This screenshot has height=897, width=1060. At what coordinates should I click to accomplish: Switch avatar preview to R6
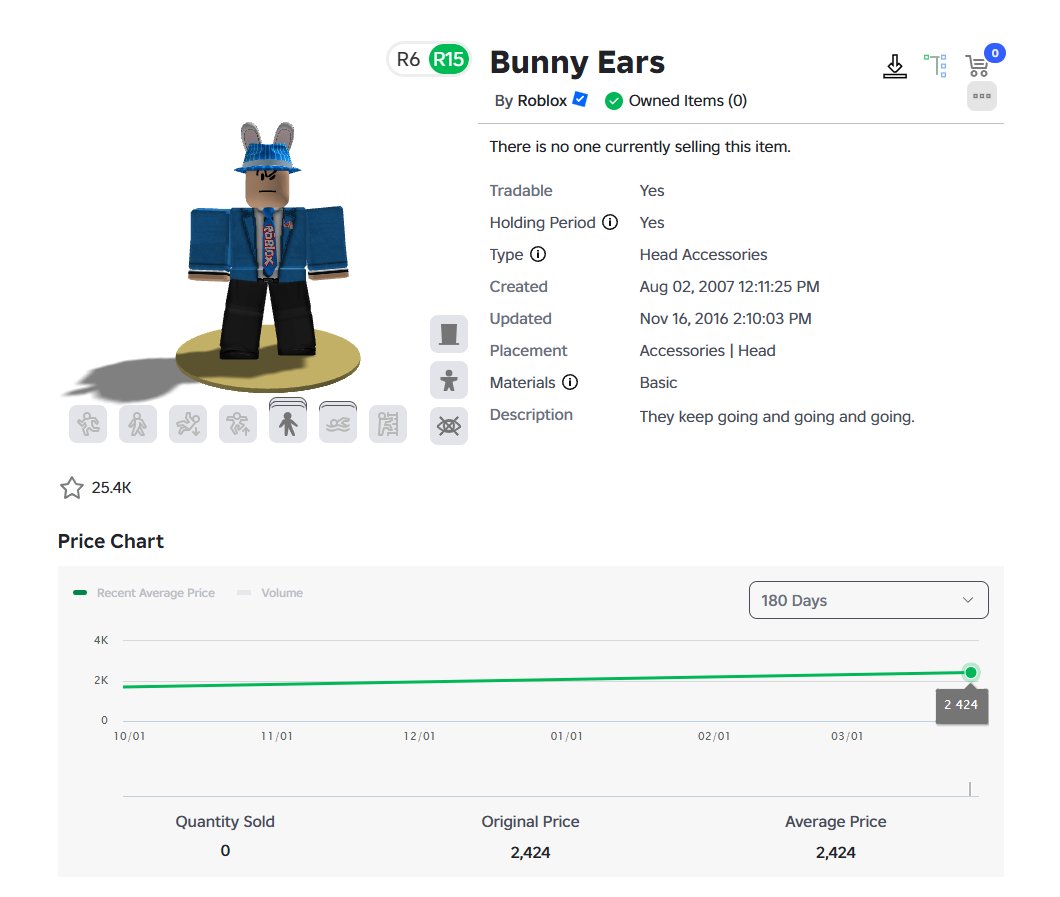[x=408, y=59]
